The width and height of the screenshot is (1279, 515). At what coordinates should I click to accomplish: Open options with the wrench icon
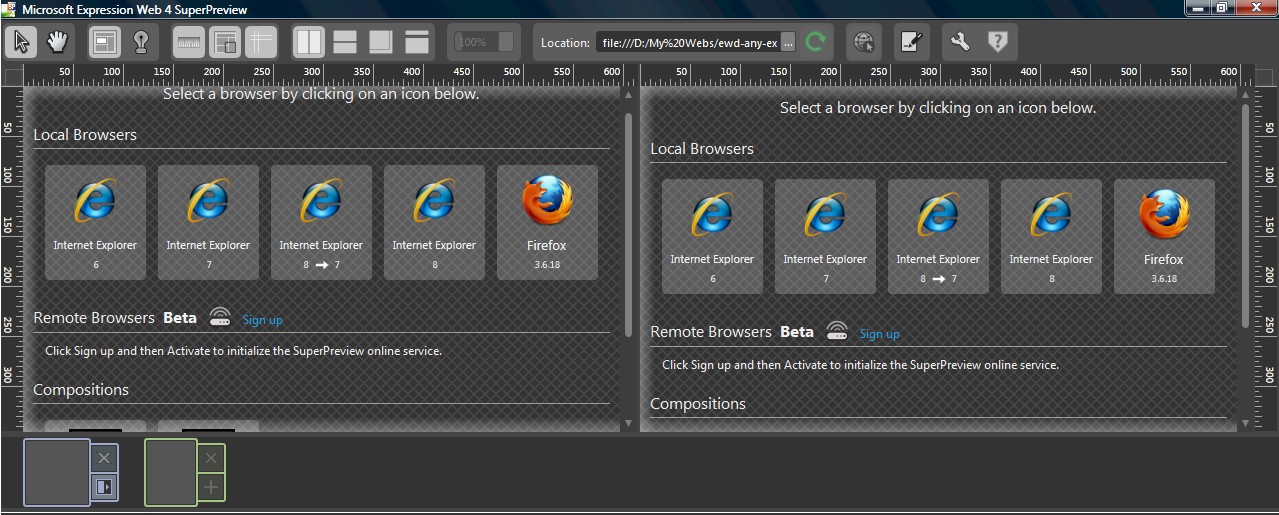tap(960, 42)
